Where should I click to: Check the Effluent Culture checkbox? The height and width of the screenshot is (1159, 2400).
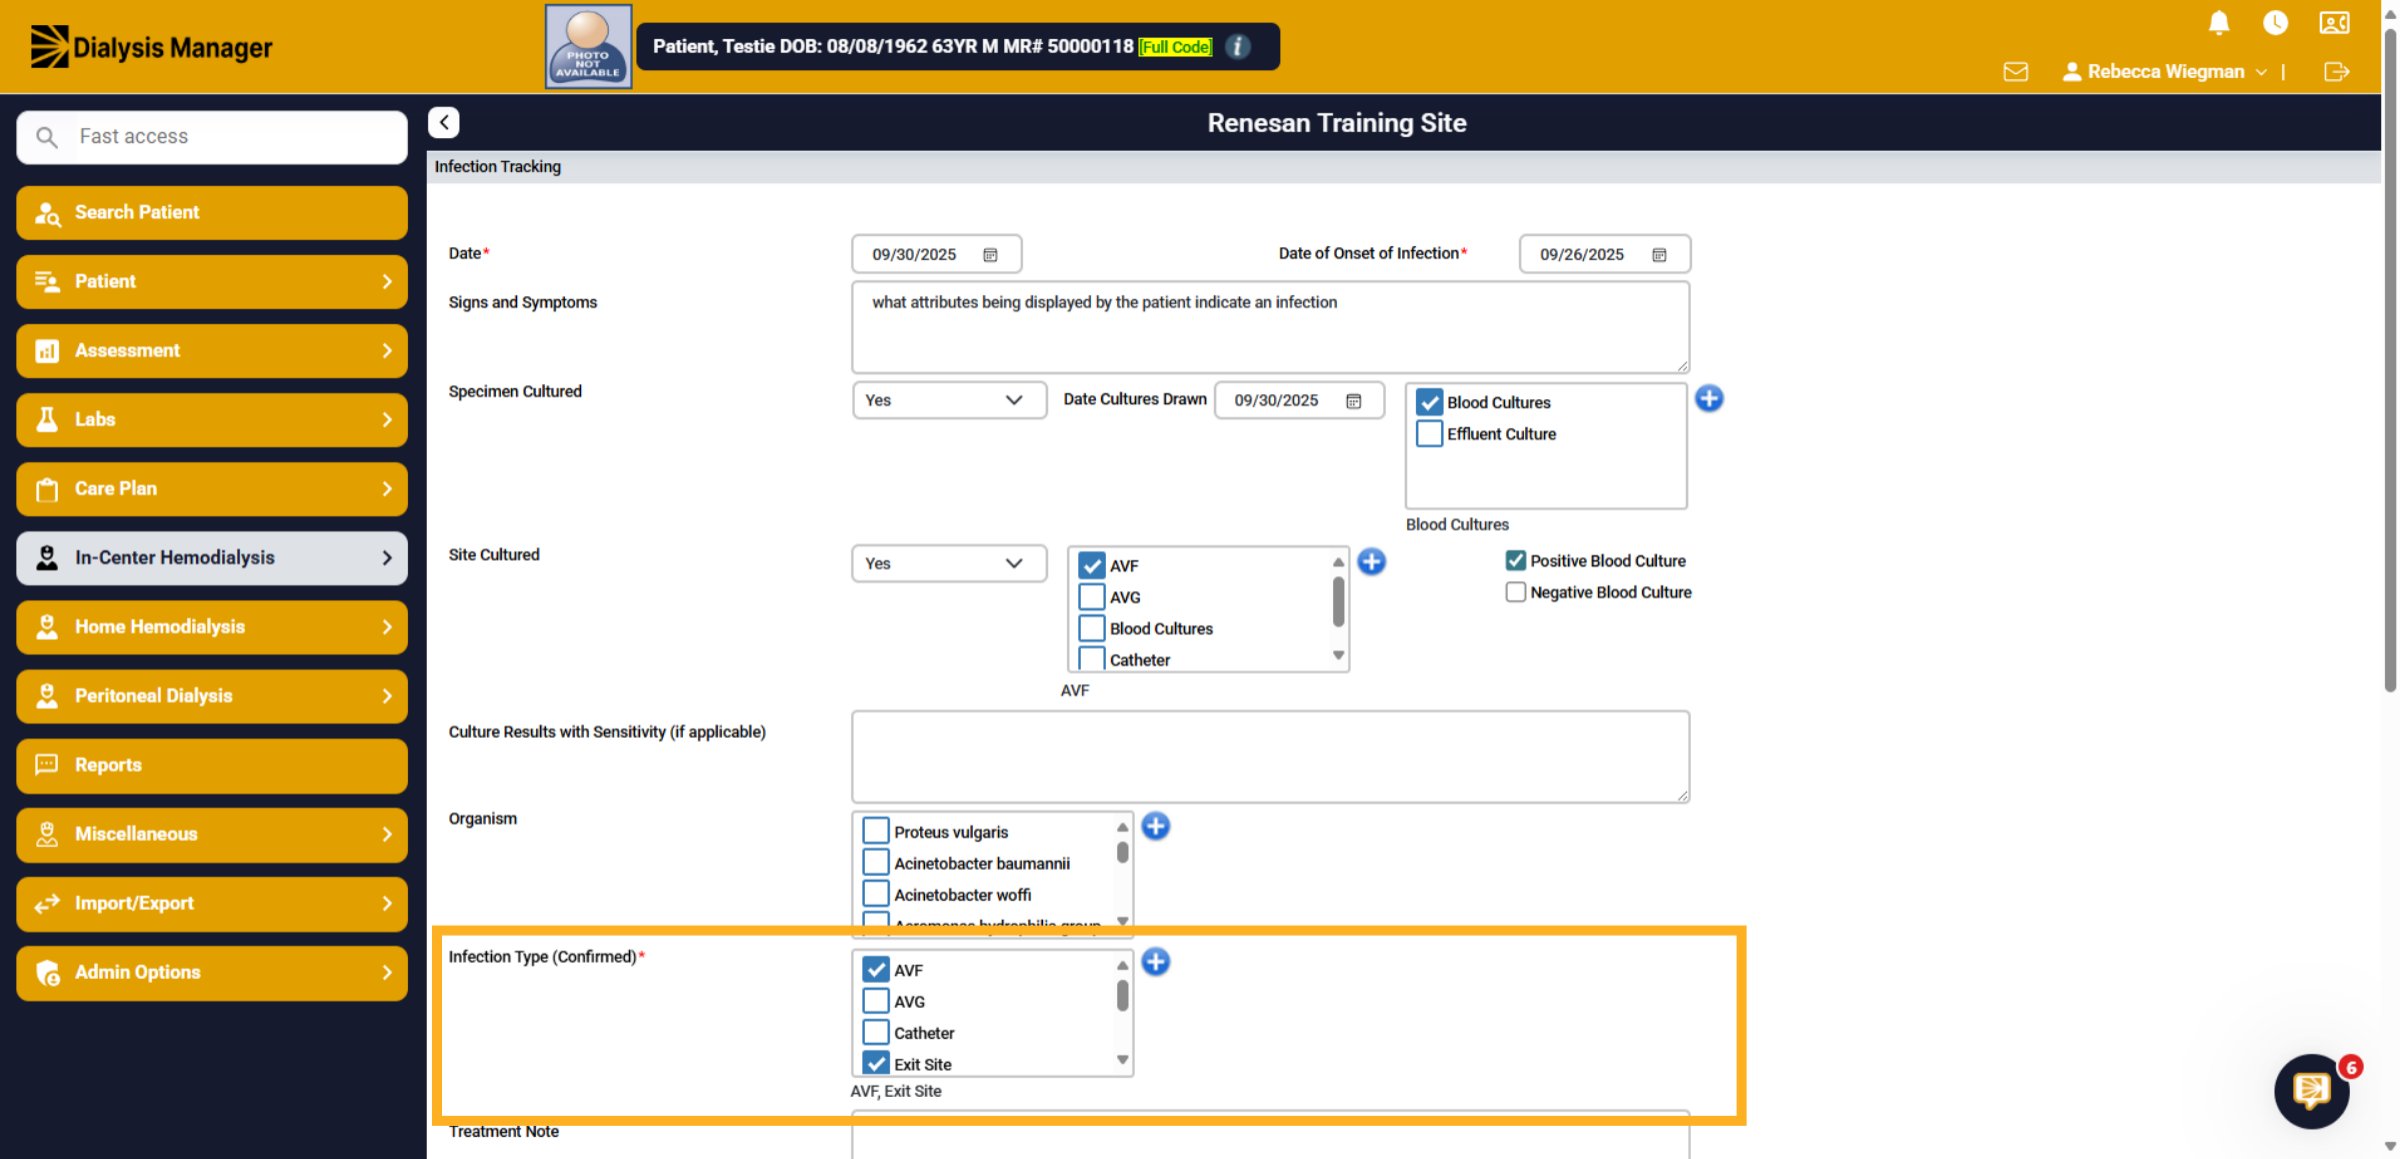tap(1429, 434)
